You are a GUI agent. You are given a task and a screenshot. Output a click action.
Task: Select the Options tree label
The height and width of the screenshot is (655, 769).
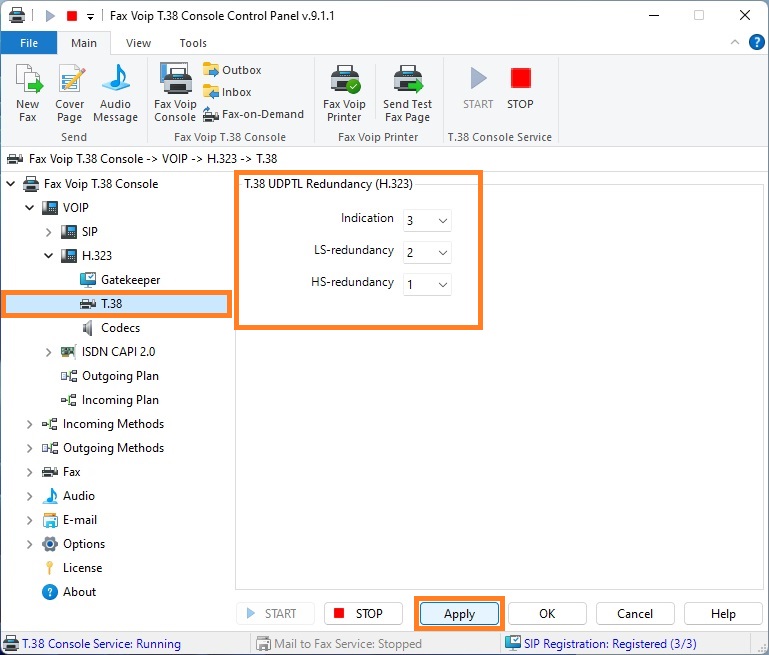click(84, 544)
